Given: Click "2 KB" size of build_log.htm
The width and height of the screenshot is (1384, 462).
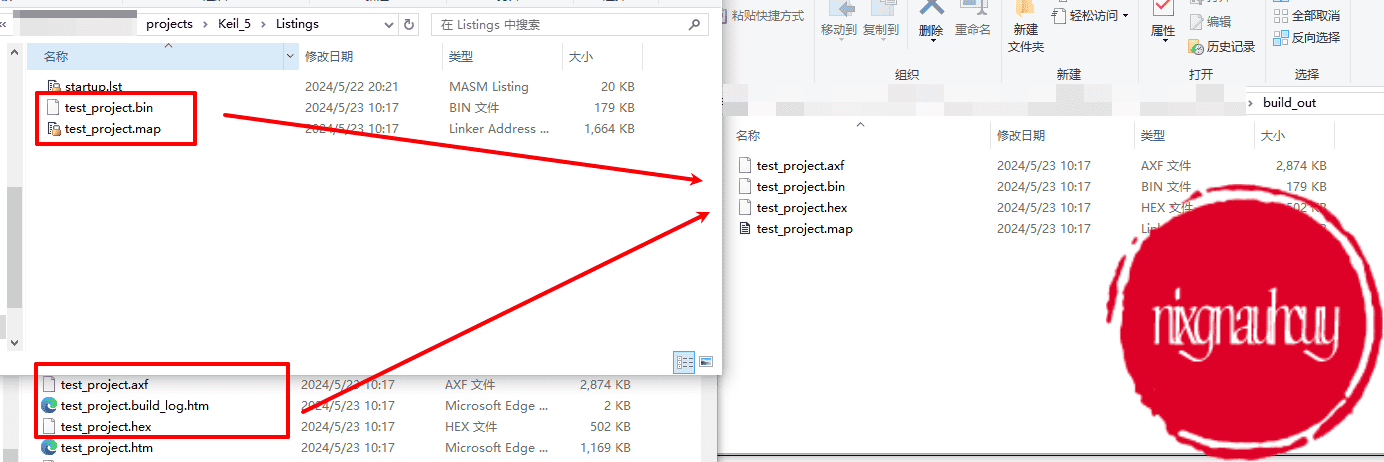Looking at the screenshot, I should pyautogui.click(x=615, y=406).
